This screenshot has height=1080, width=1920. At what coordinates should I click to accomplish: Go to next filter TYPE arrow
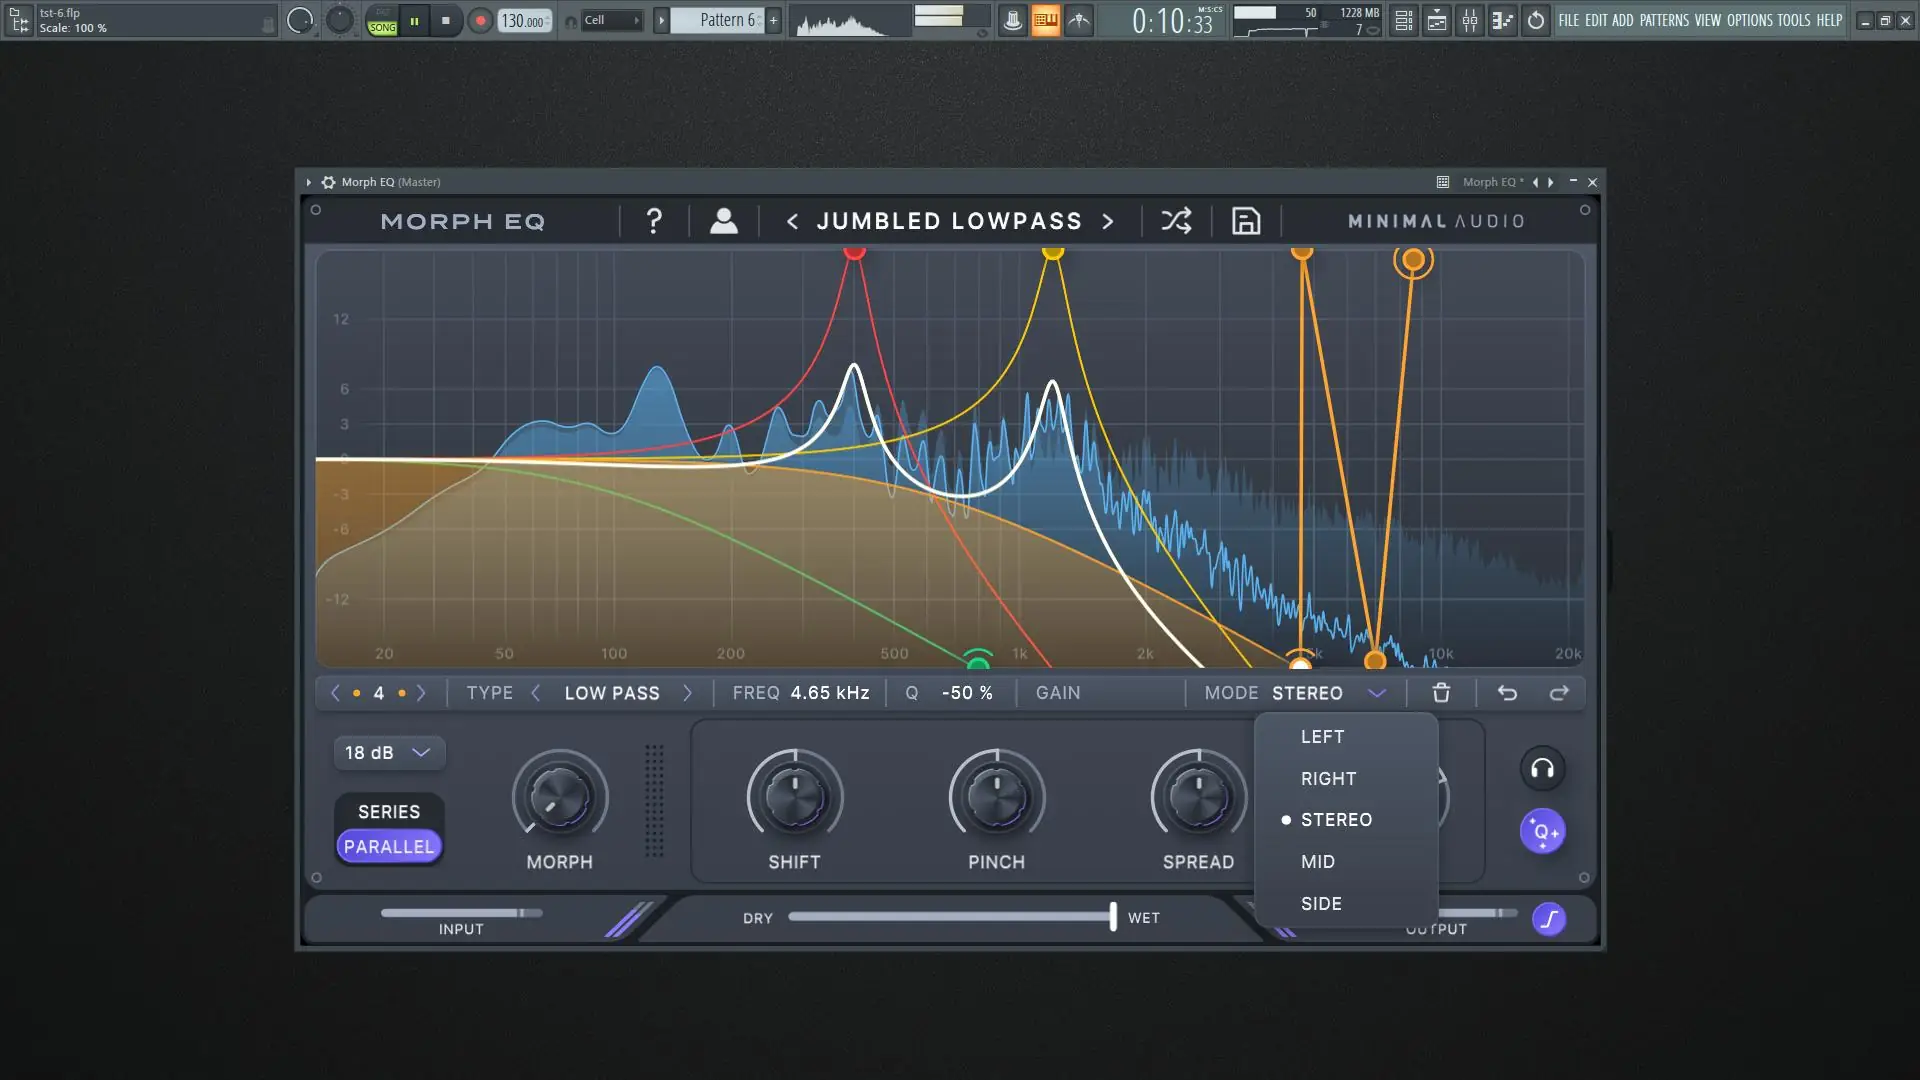click(x=687, y=693)
